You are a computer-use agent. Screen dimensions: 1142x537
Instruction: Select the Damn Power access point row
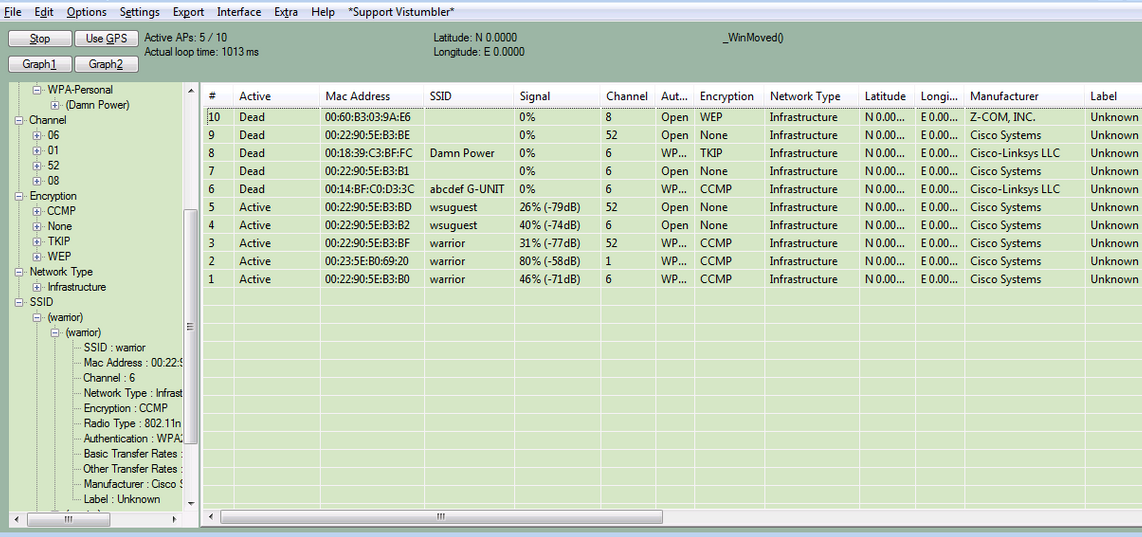pos(462,153)
